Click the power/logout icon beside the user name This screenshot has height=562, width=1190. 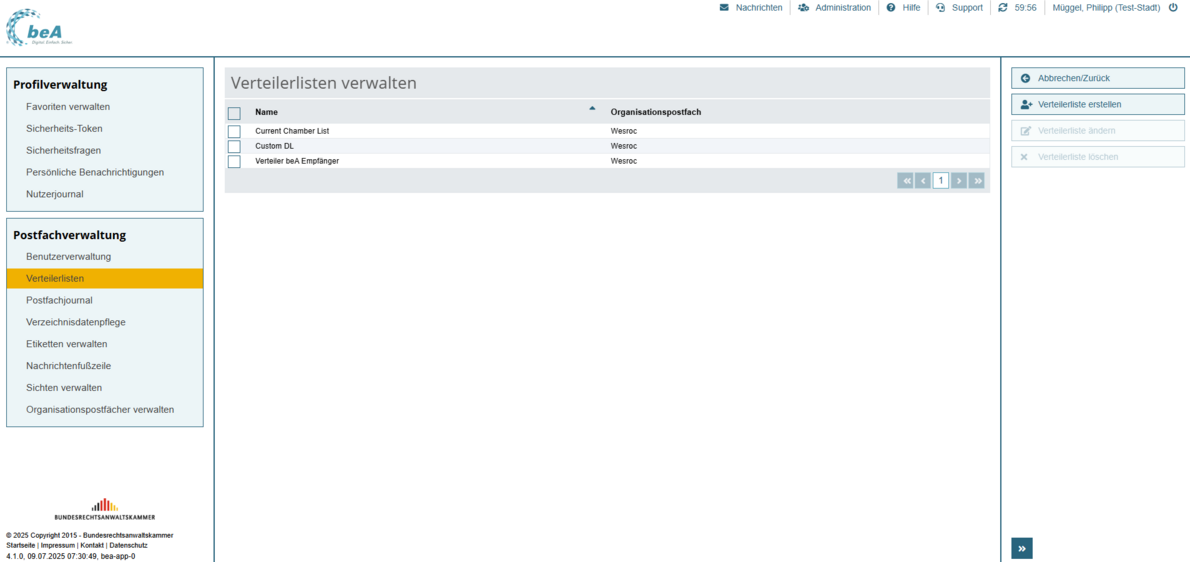(x=1173, y=8)
